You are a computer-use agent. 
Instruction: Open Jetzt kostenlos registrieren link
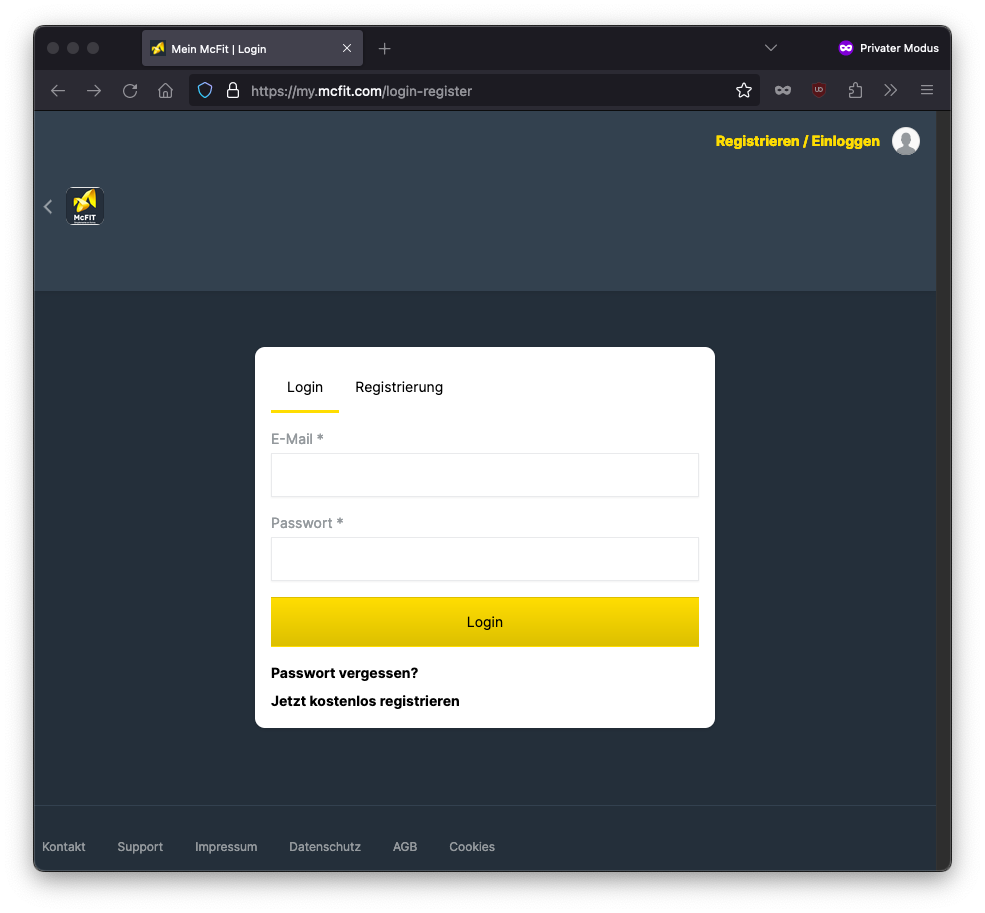pyautogui.click(x=365, y=701)
